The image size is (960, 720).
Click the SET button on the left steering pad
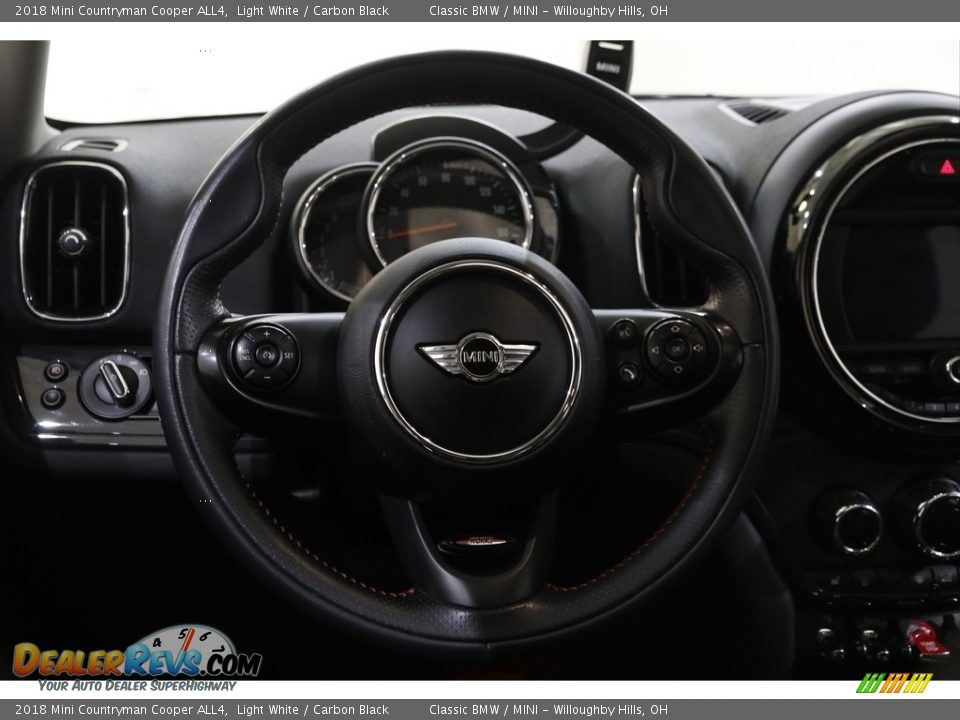click(x=288, y=356)
